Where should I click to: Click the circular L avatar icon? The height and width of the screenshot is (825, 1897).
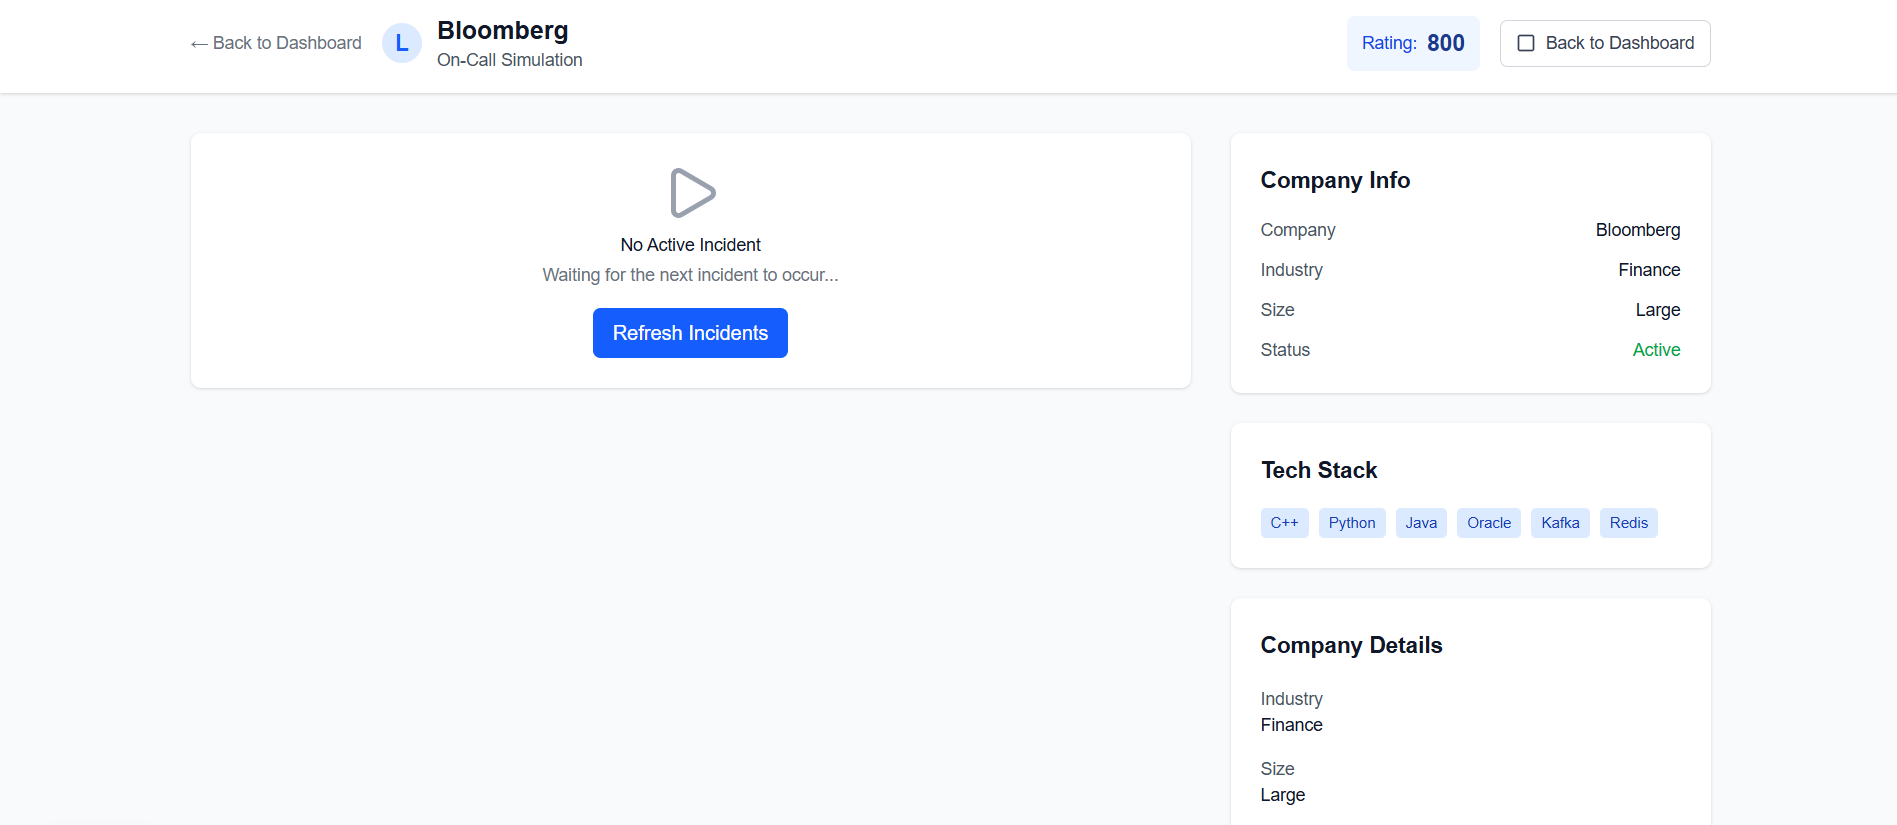click(x=402, y=43)
